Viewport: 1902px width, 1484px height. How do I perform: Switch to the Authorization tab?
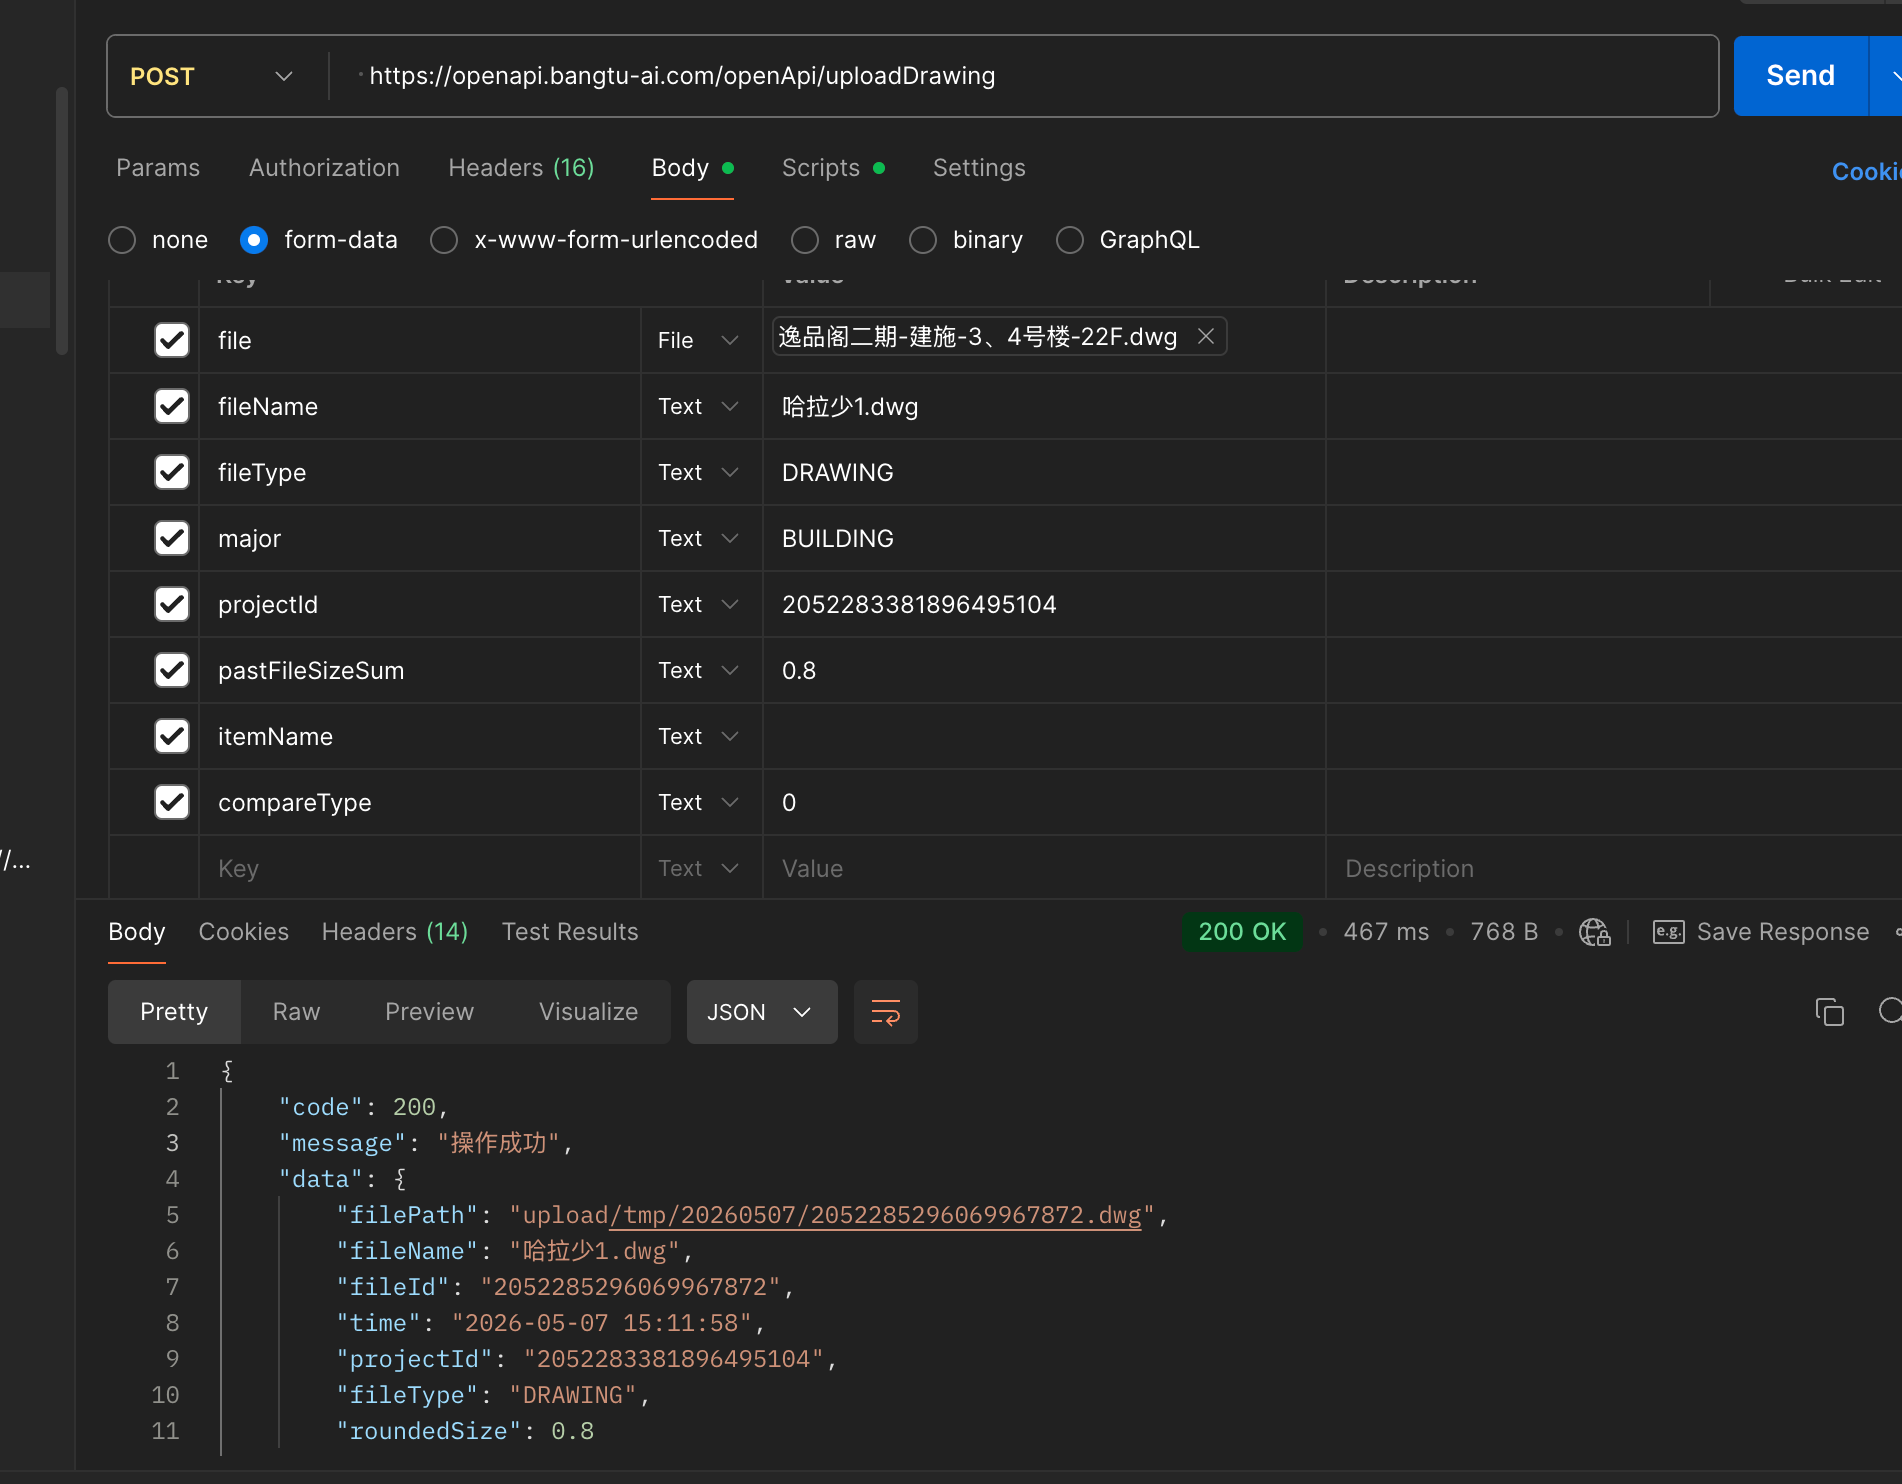point(324,168)
